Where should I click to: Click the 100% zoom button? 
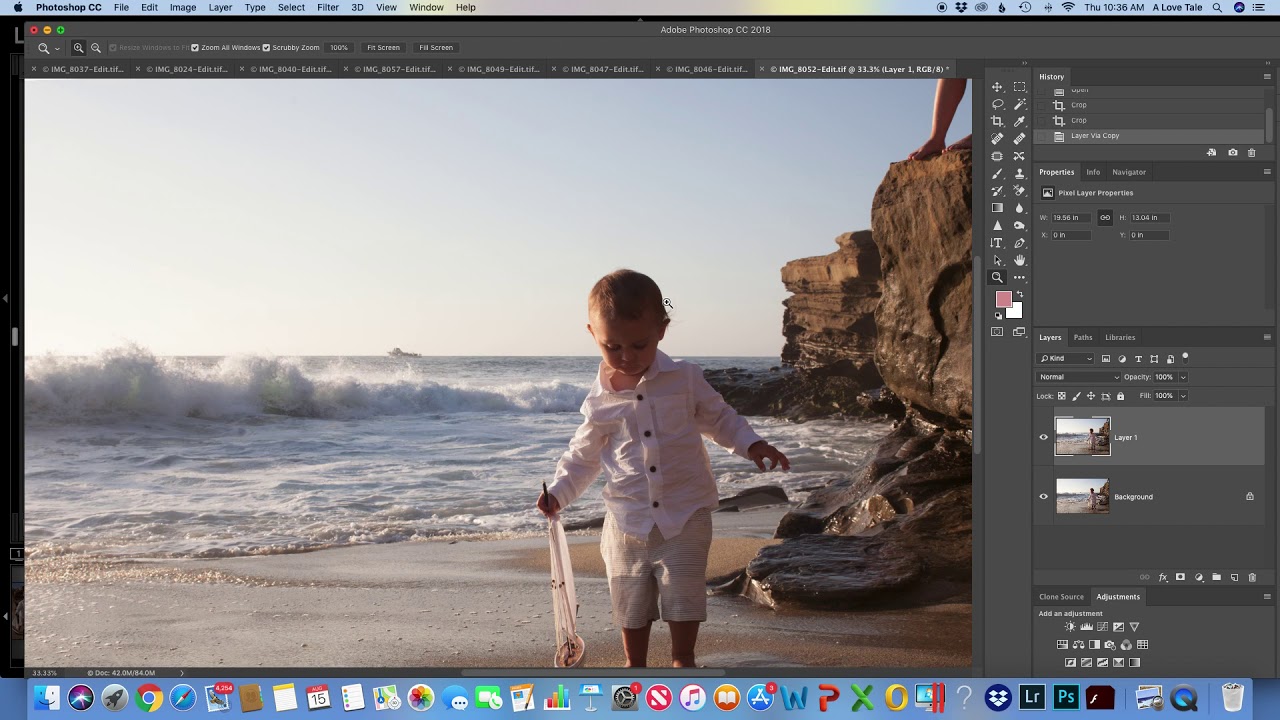[x=339, y=47]
